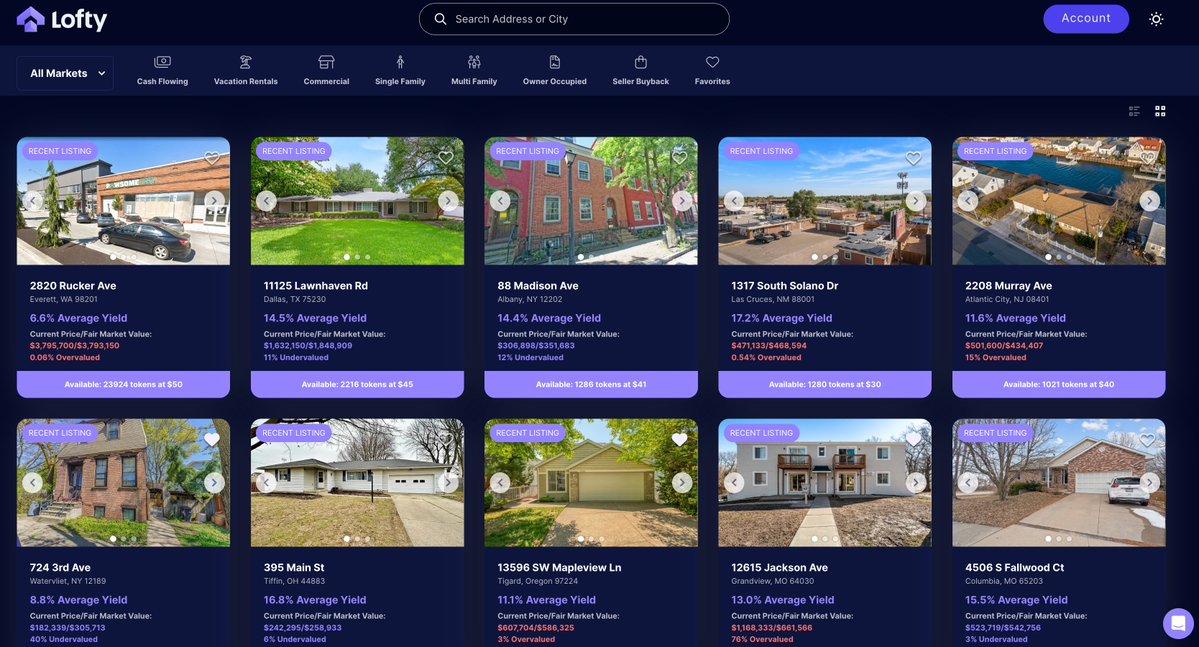Select the Multi Family category
The height and width of the screenshot is (647, 1199).
click(474, 70)
